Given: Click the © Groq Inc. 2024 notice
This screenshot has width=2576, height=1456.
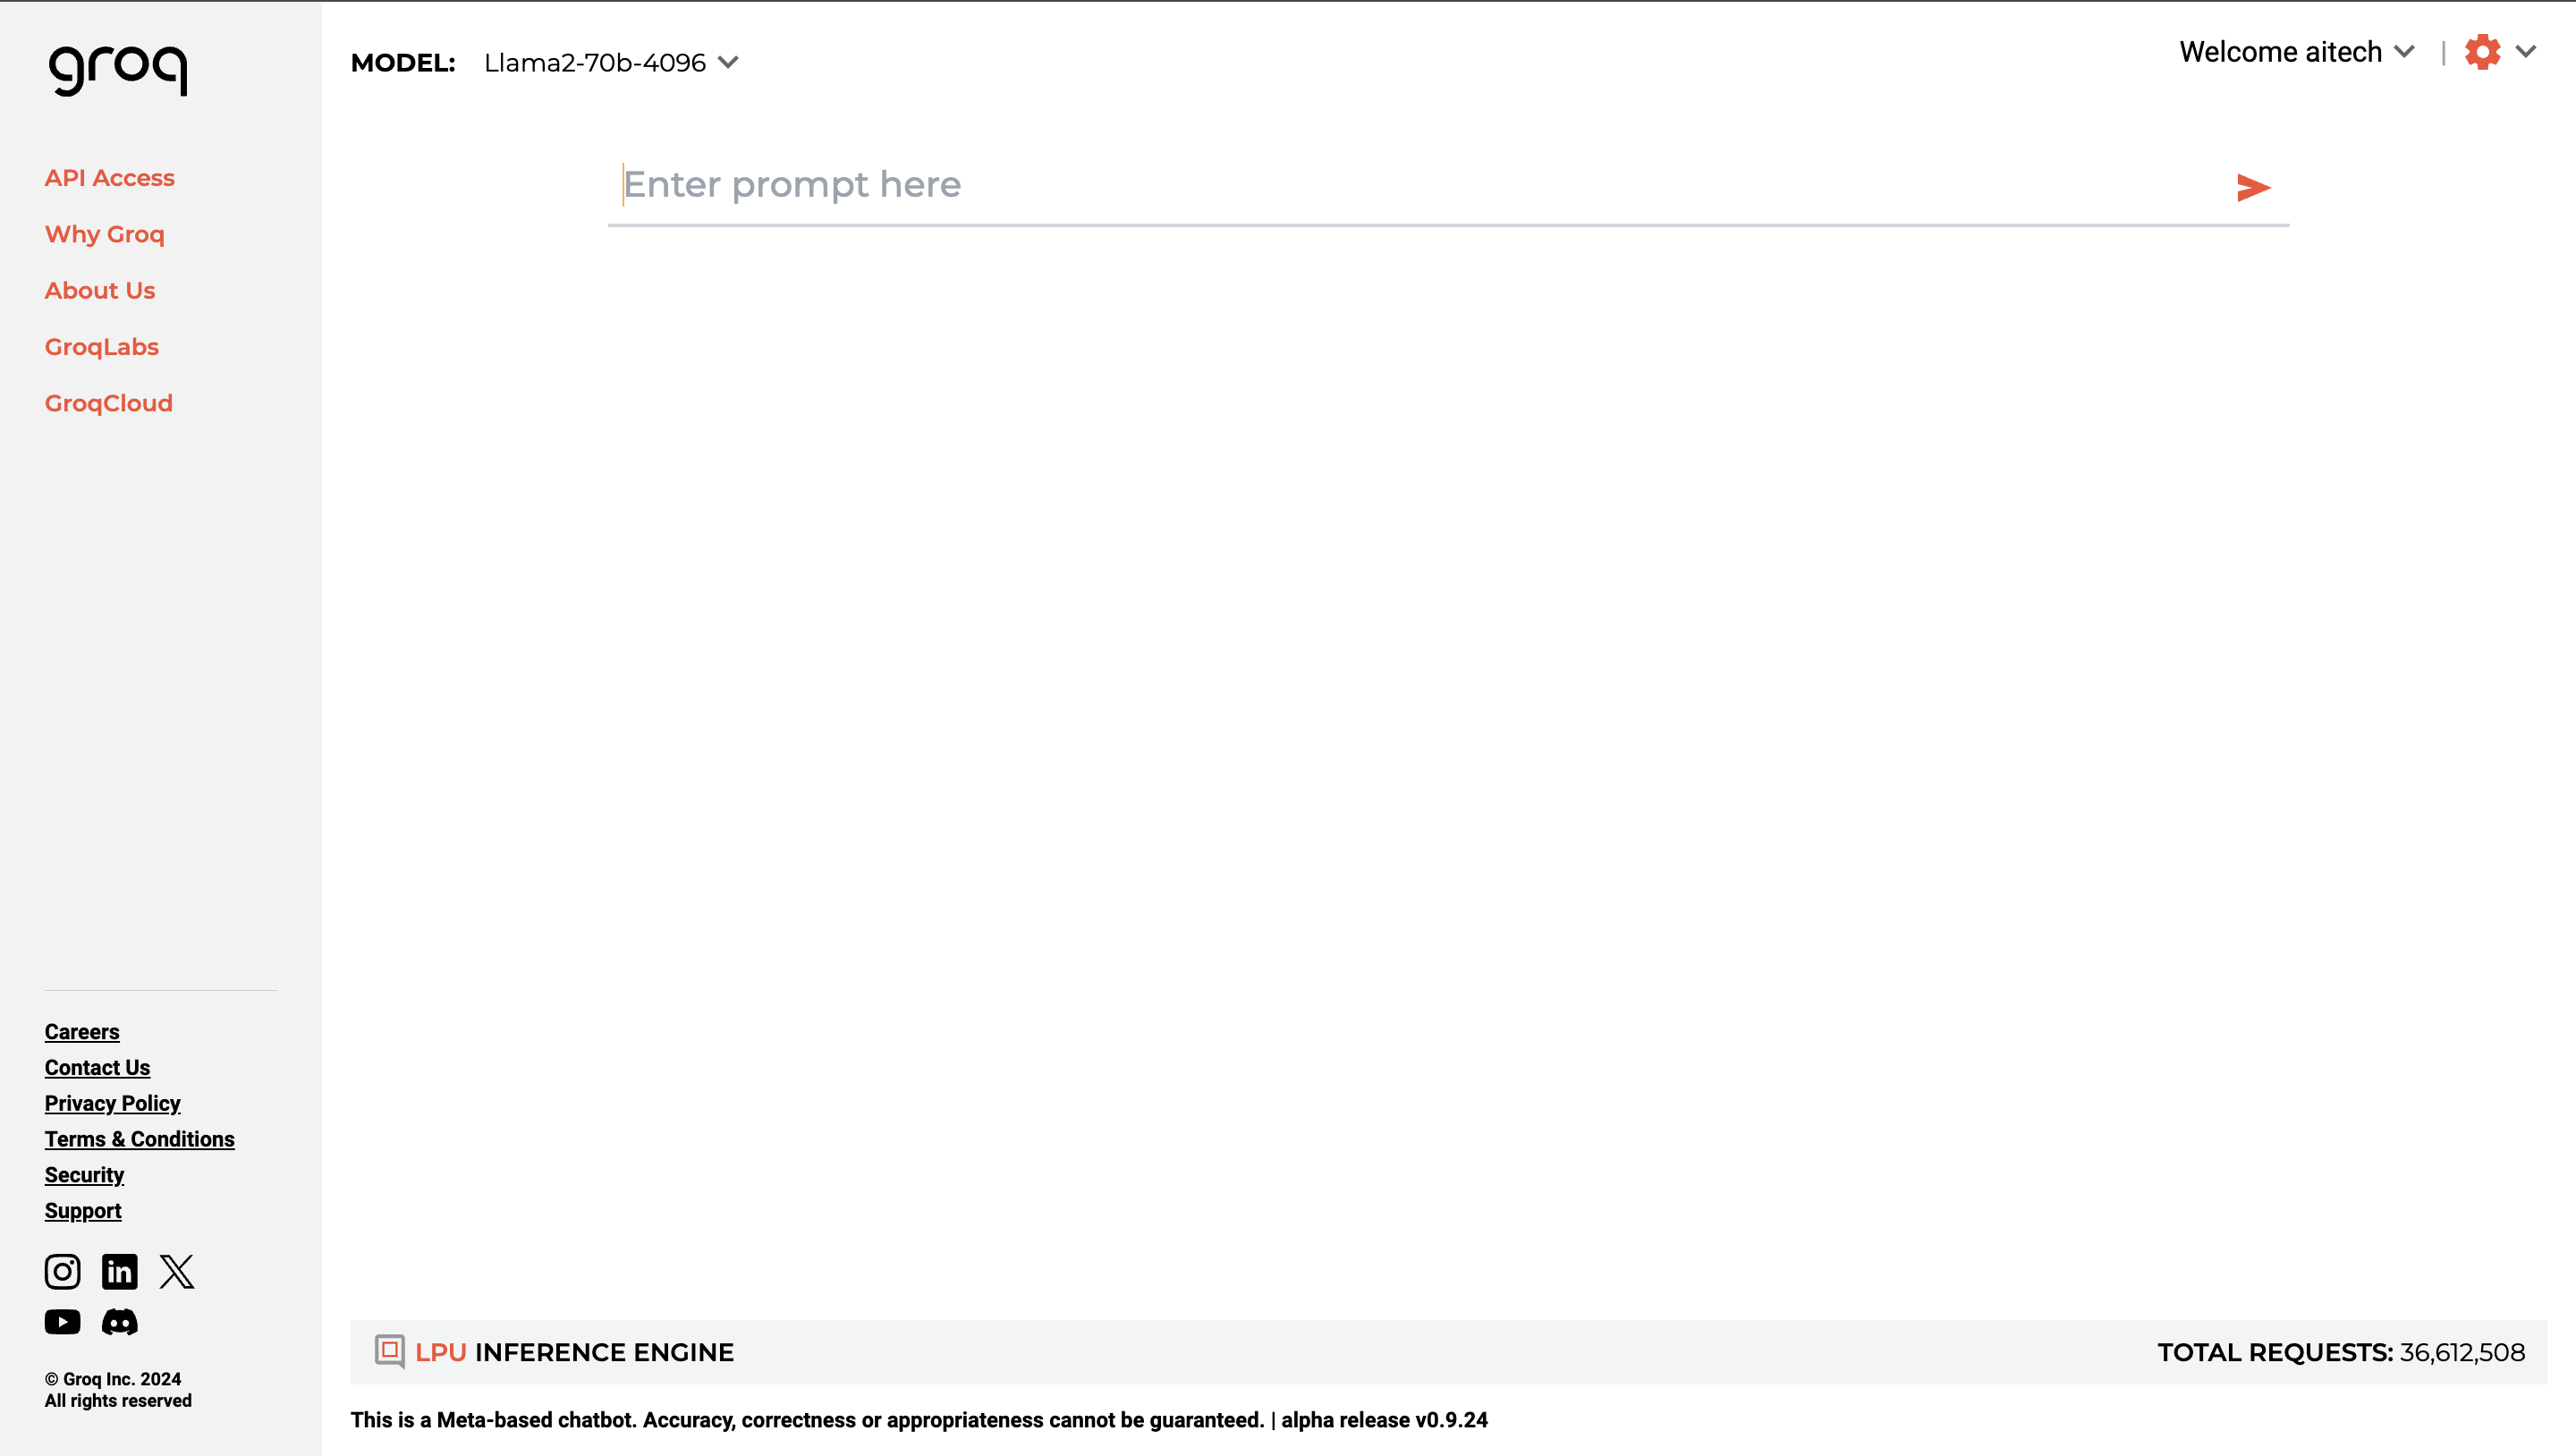Looking at the screenshot, I should (x=113, y=1379).
